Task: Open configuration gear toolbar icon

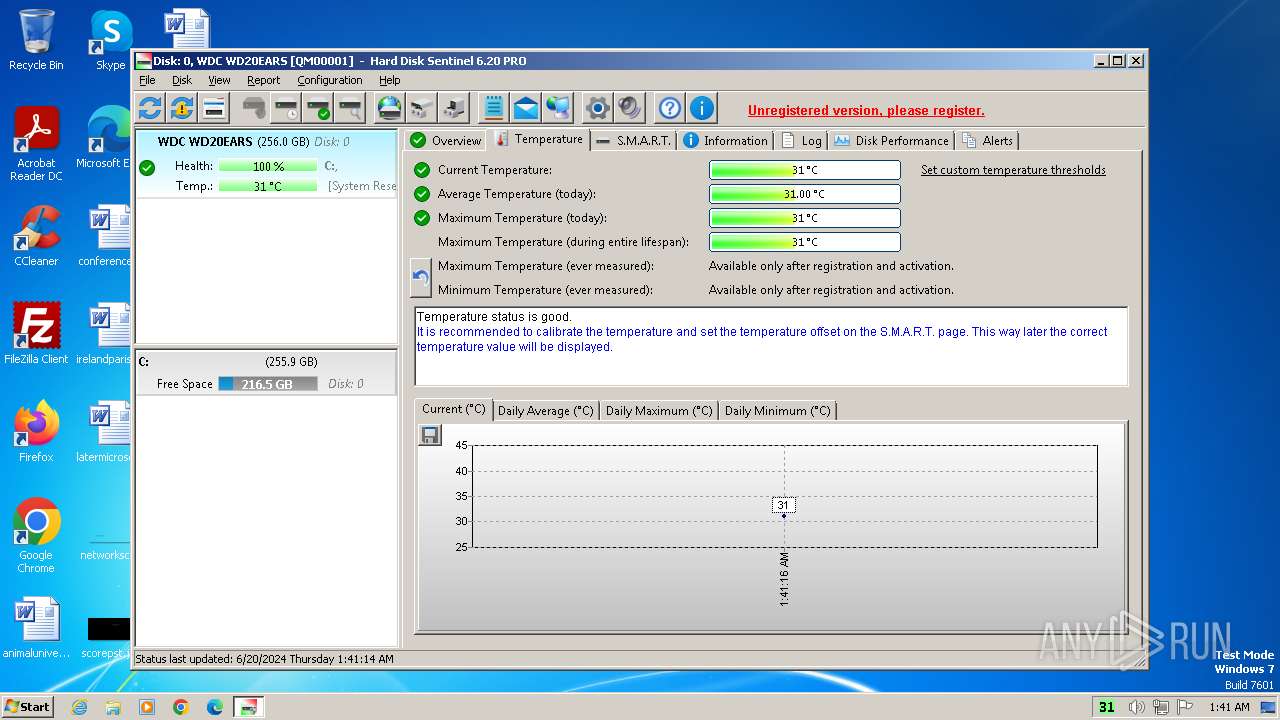Action: pos(598,108)
